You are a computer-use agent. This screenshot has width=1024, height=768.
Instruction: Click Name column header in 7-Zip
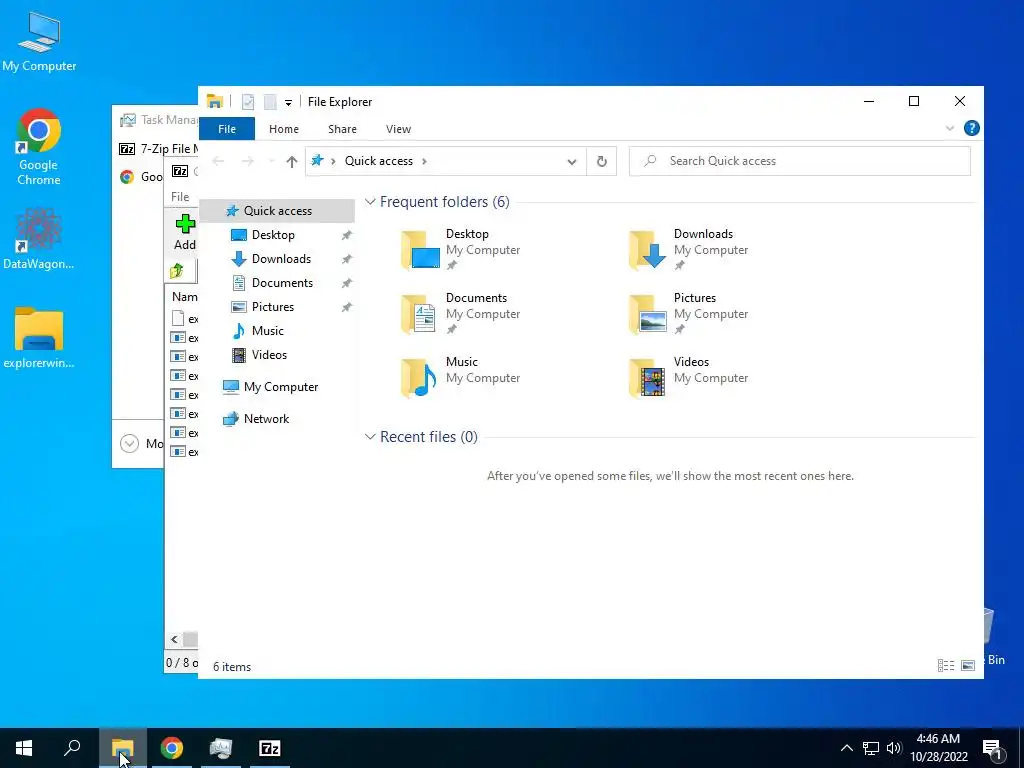[x=184, y=296]
